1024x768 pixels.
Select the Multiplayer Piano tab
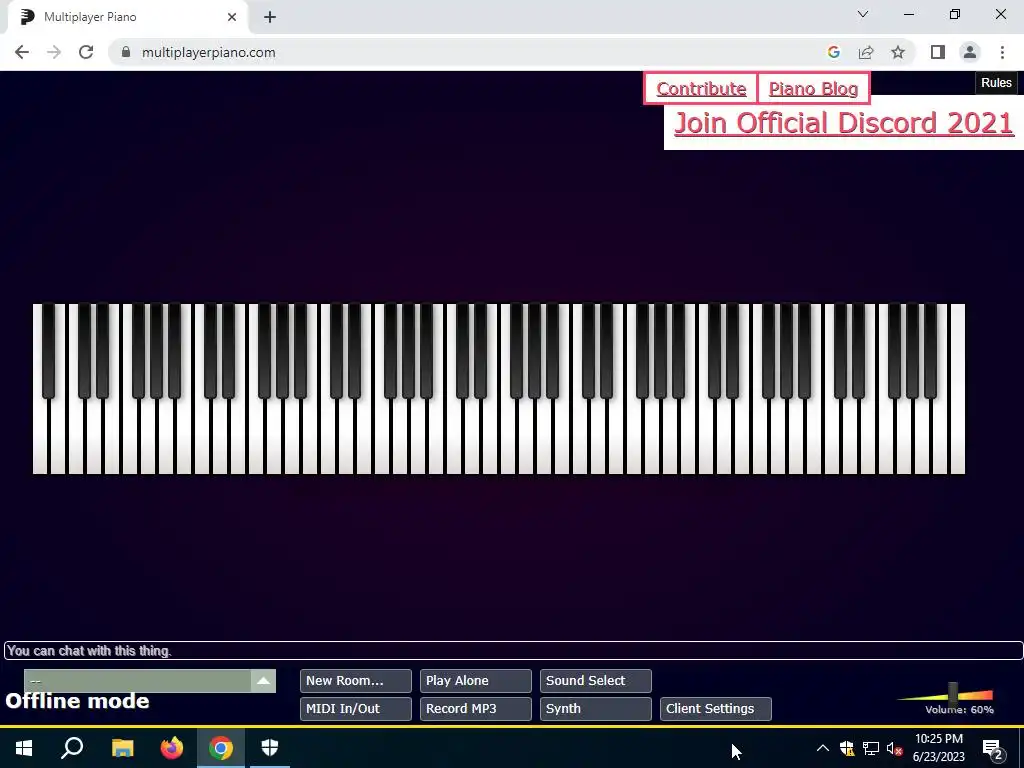coord(127,17)
